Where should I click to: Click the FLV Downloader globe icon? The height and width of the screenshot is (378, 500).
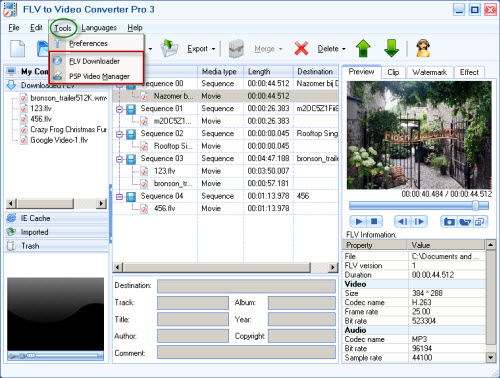point(58,61)
